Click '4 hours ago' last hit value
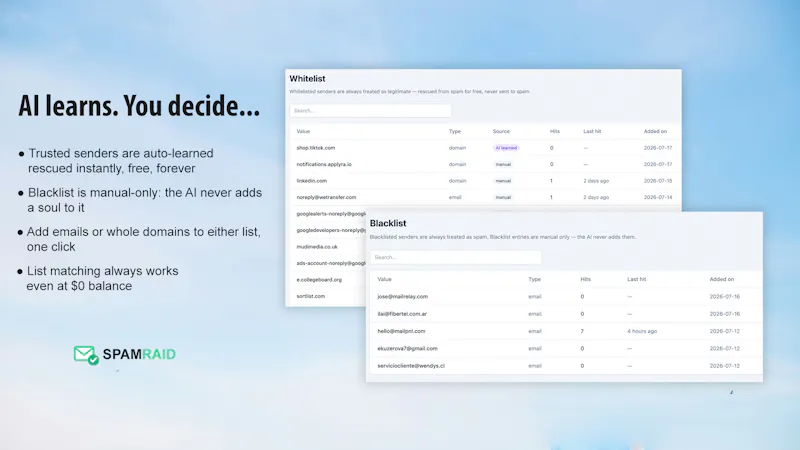The image size is (800, 450). click(642, 331)
